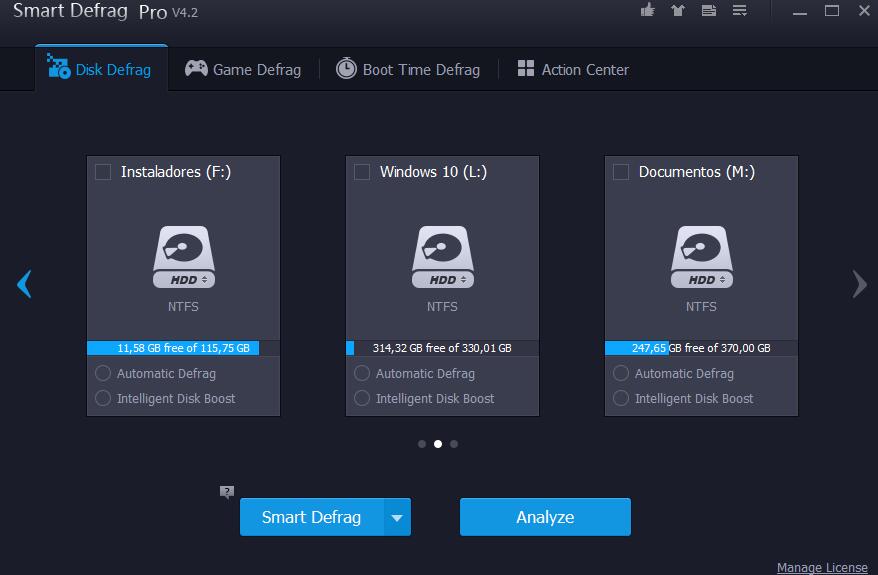878x575 pixels.
Task: Click the Instaladores (F:) free space bar
Action: click(x=184, y=348)
